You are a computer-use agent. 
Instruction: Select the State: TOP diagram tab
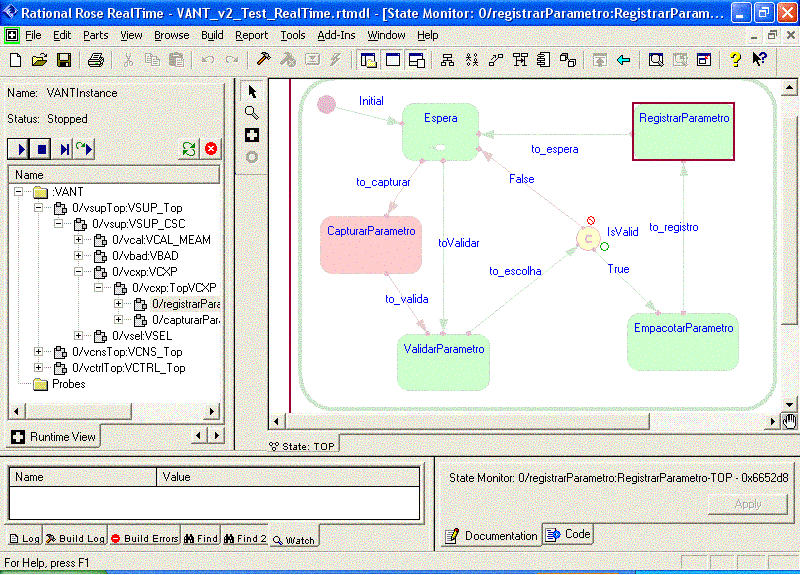point(302,446)
